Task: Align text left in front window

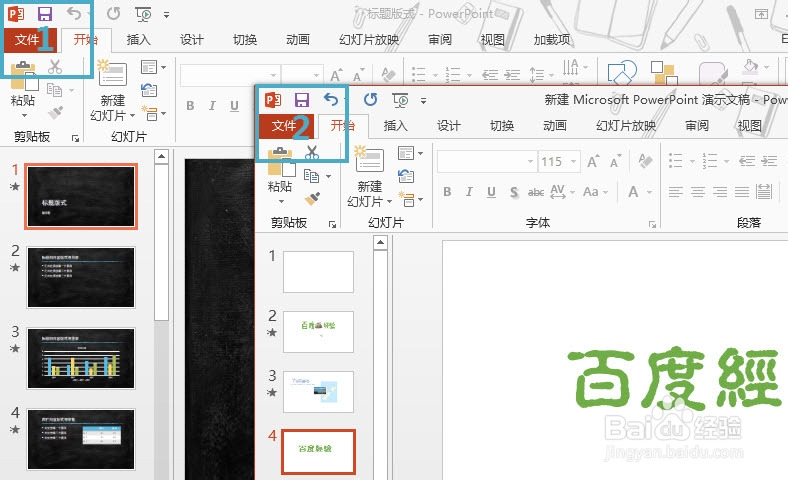Action: click(676, 191)
